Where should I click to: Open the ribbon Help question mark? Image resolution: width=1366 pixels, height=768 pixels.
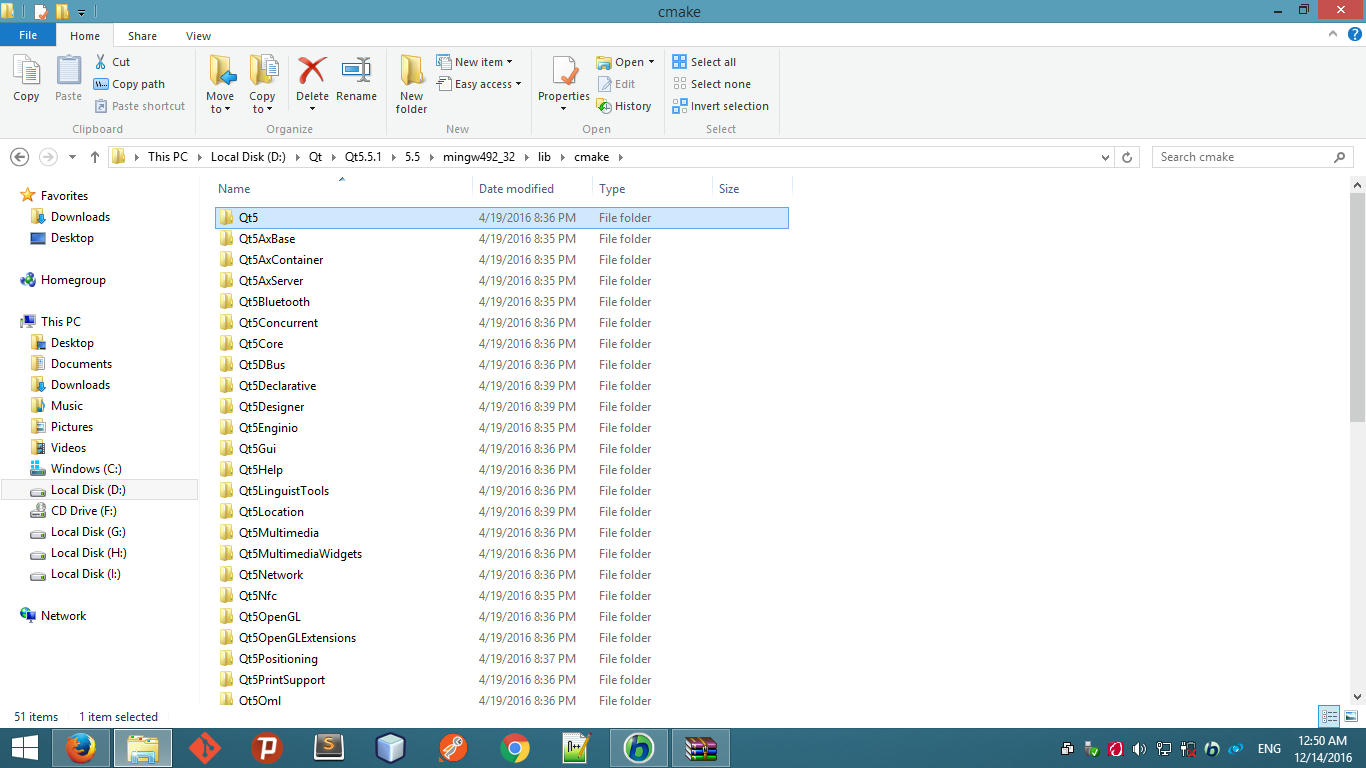coord(1355,35)
